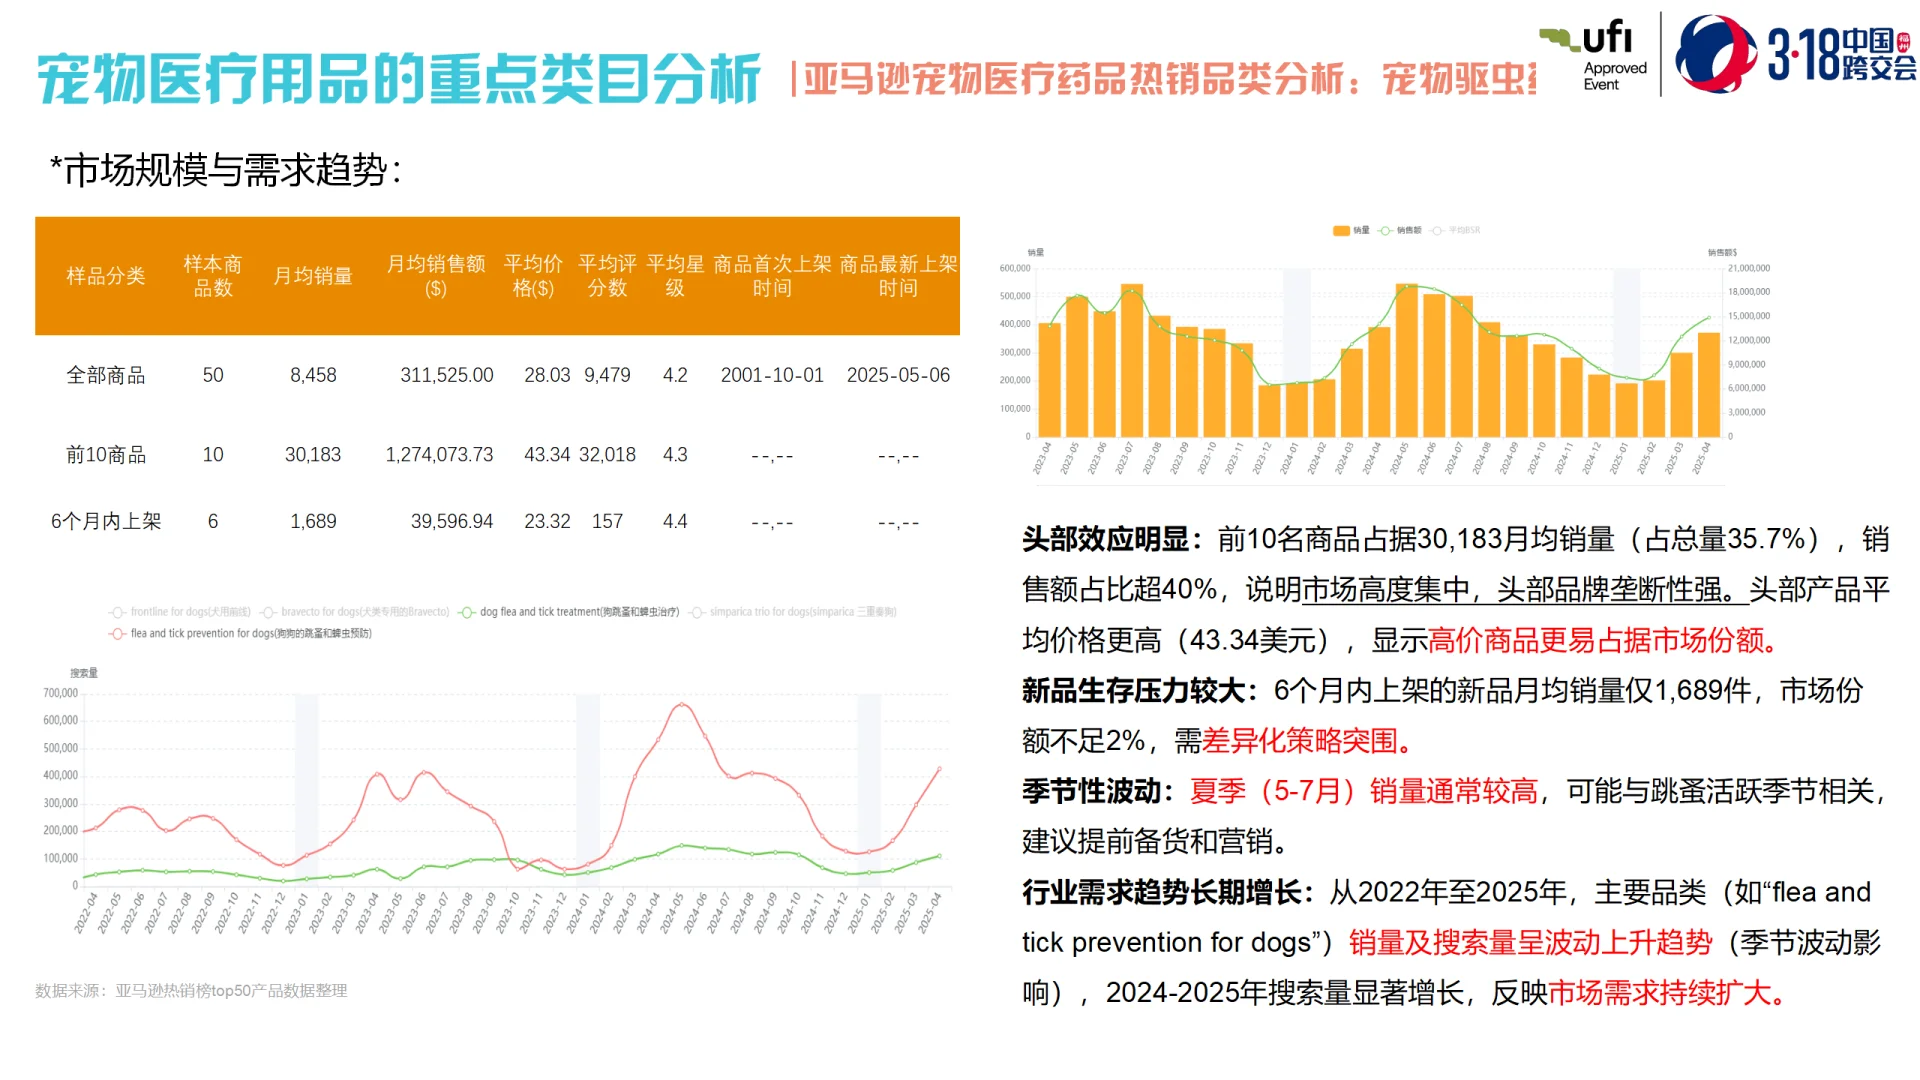Select the 前10商品 table row
This screenshot has width=1920, height=1080.
108,454
